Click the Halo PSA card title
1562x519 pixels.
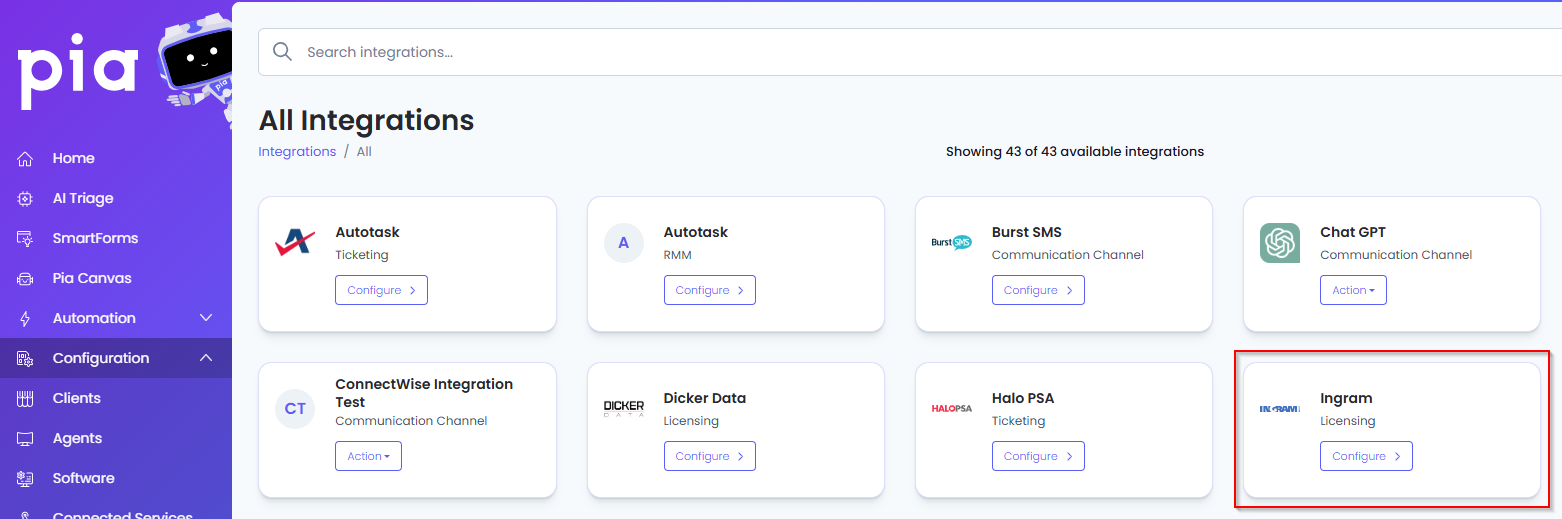tap(1023, 398)
